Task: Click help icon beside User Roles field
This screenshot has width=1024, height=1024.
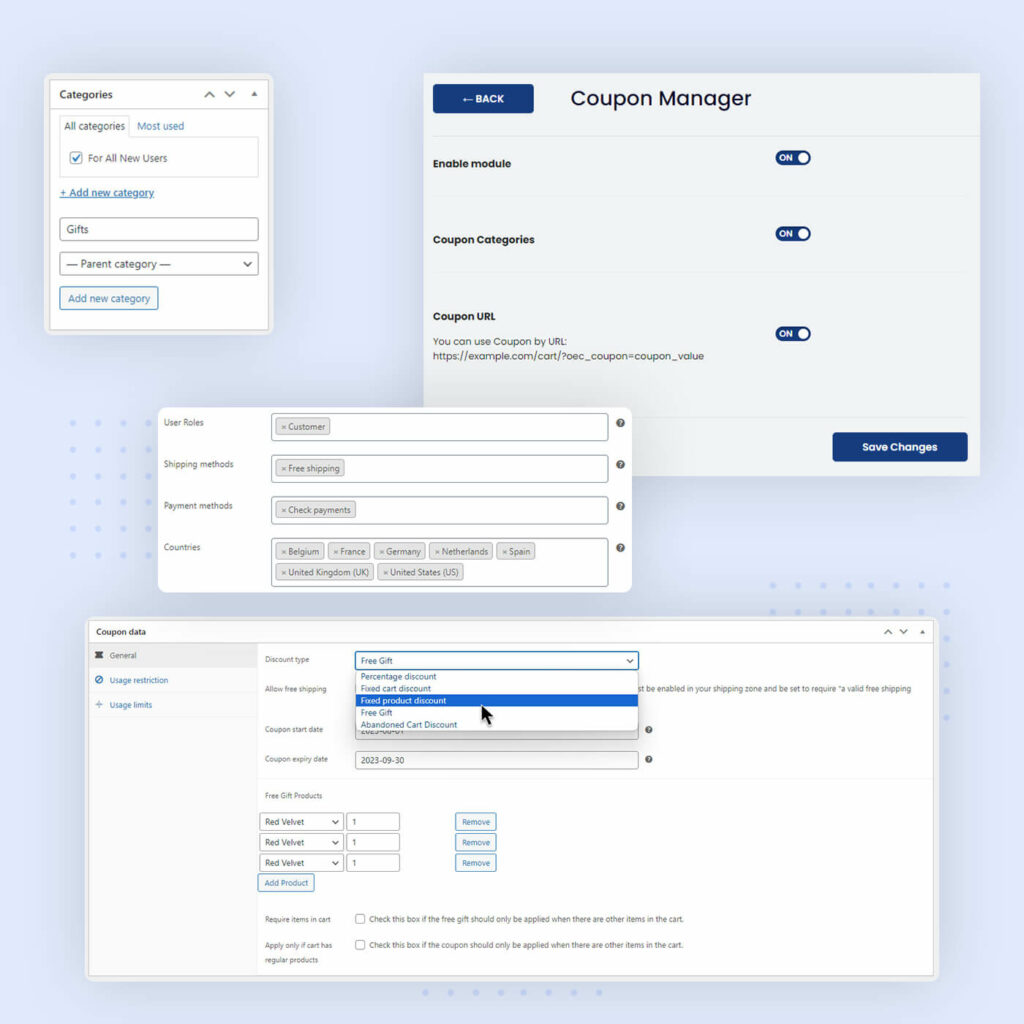Action: click(x=620, y=423)
